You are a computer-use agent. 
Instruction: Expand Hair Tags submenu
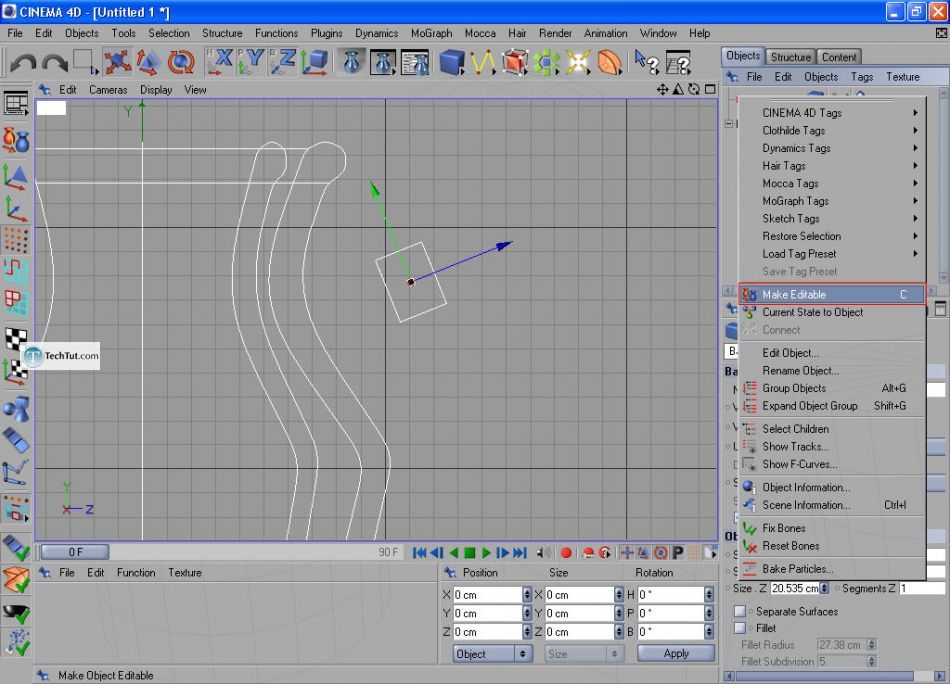pyautogui.click(x=832, y=165)
